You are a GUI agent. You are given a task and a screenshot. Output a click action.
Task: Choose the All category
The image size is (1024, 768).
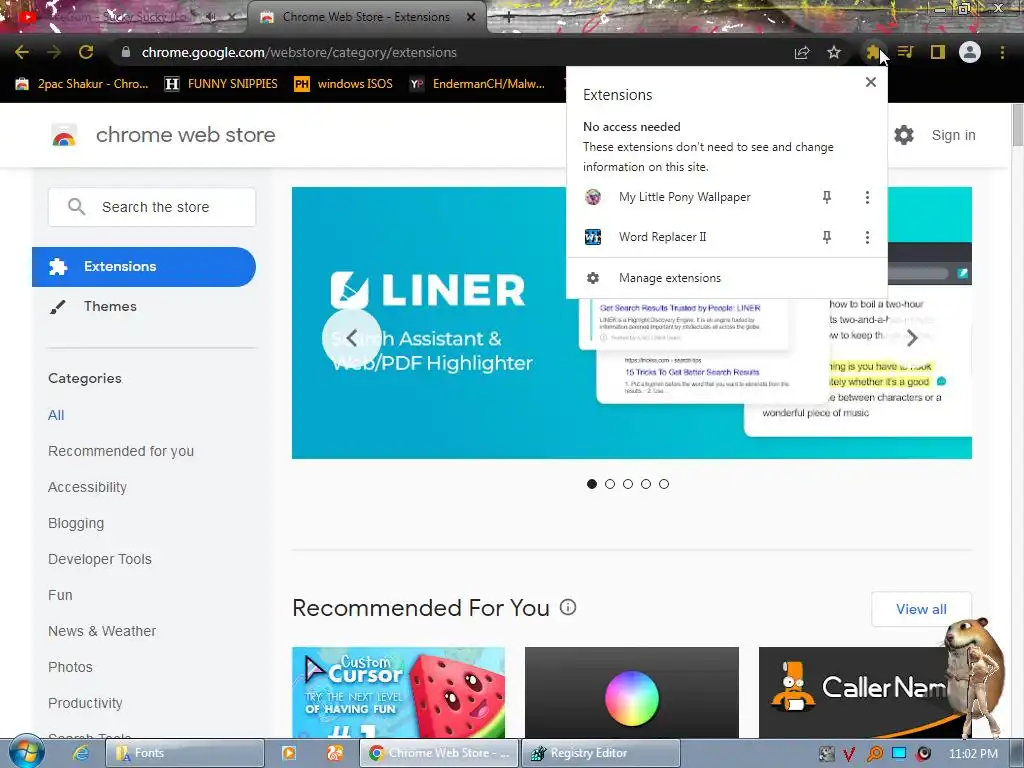click(56, 415)
